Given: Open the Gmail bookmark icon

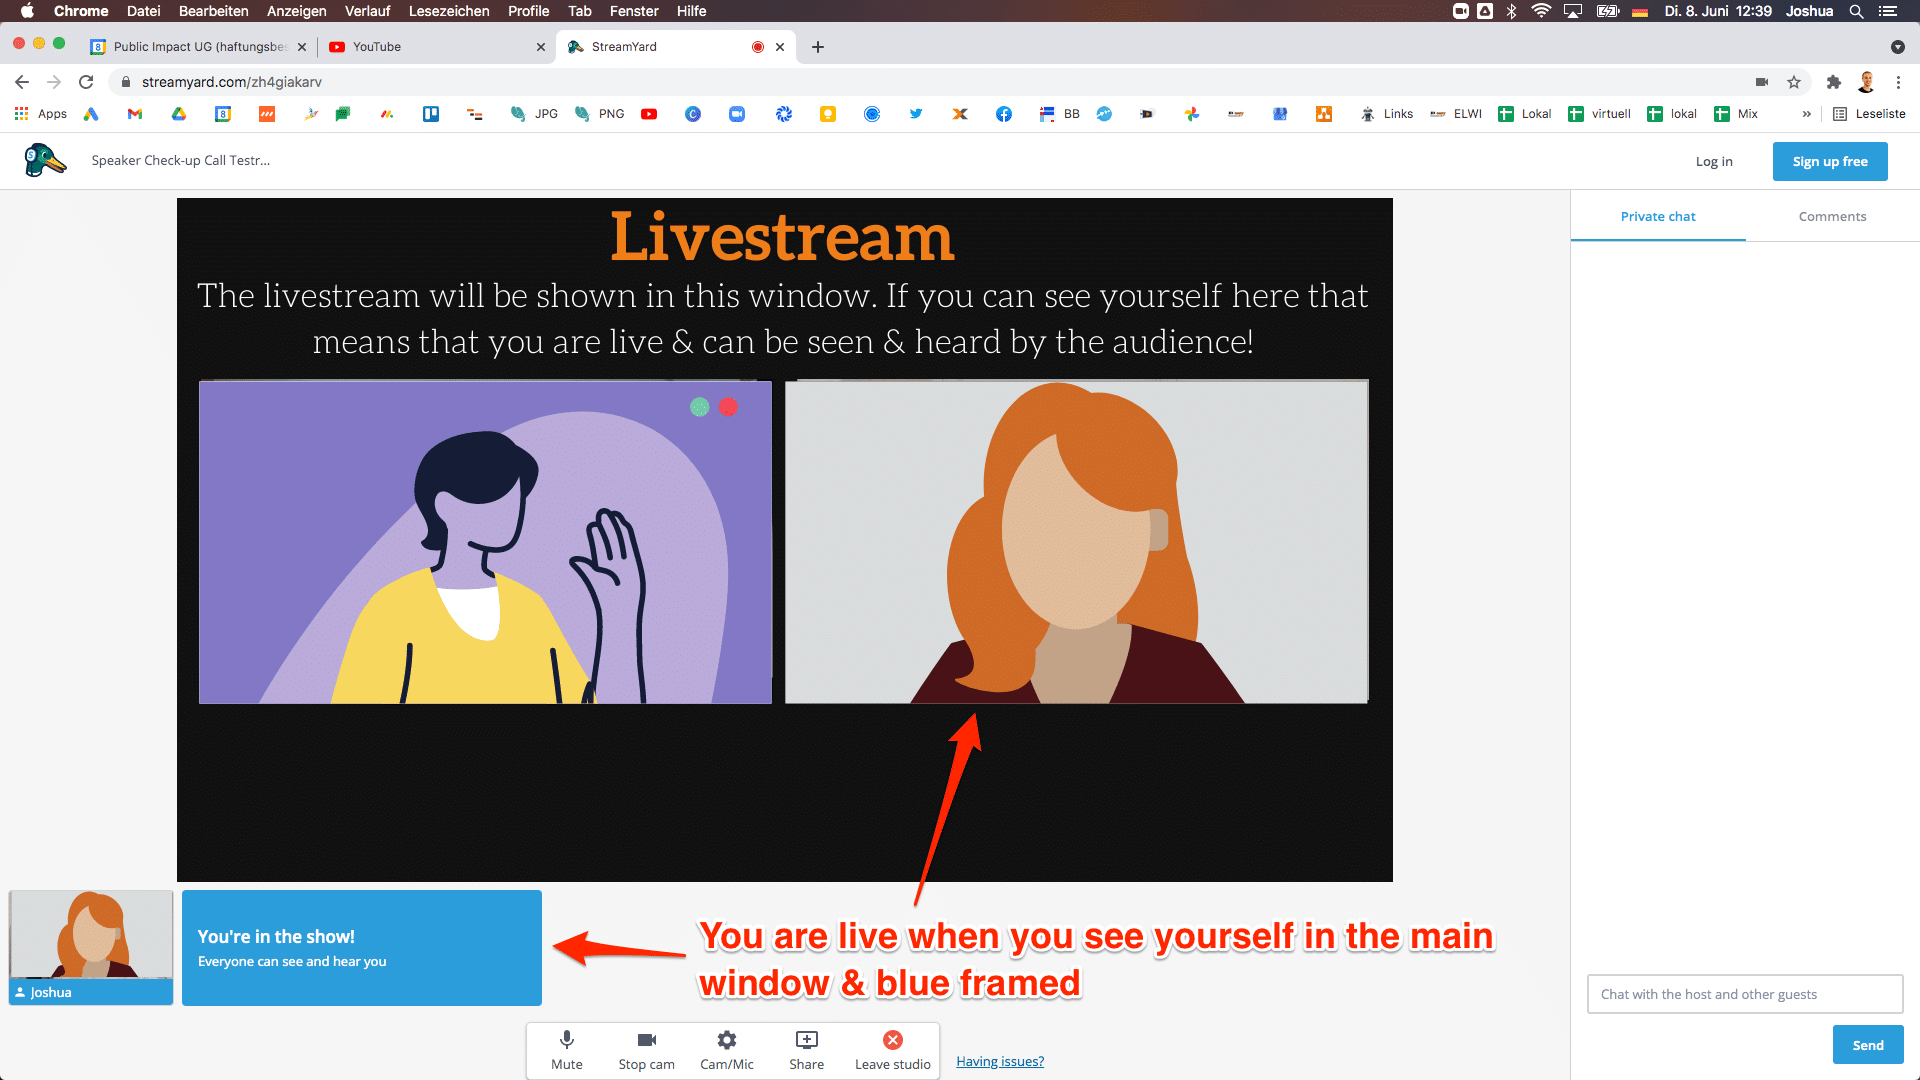Looking at the screenshot, I should click(135, 114).
